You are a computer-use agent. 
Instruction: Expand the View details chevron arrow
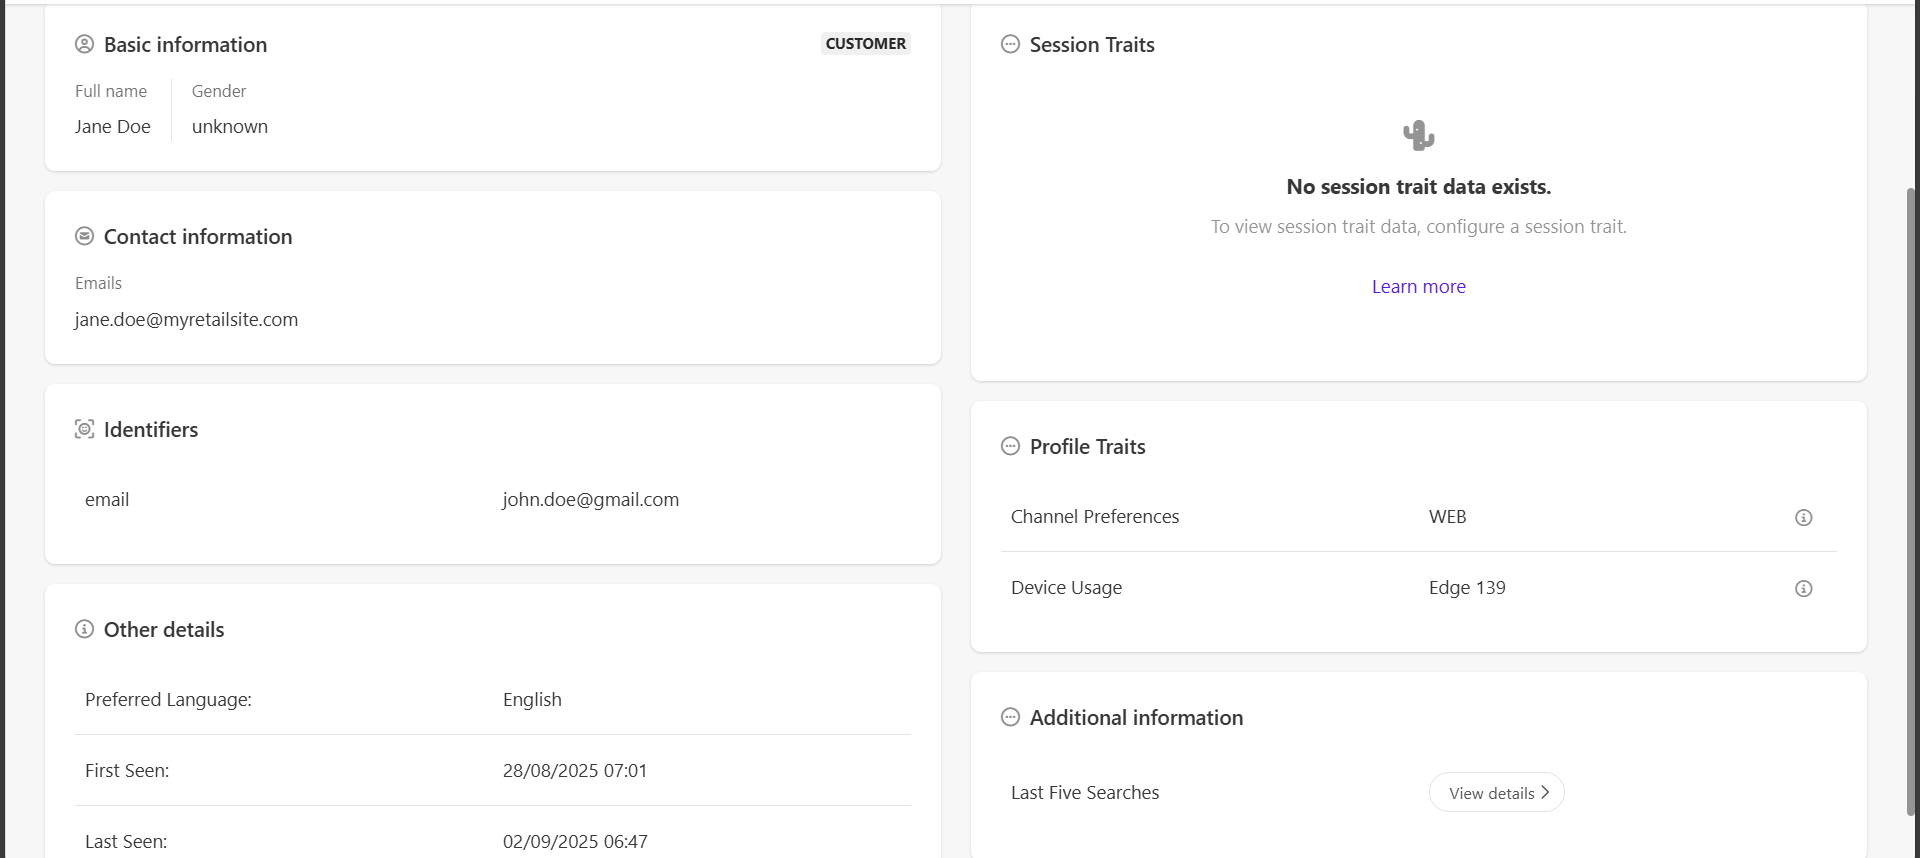click(1545, 792)
